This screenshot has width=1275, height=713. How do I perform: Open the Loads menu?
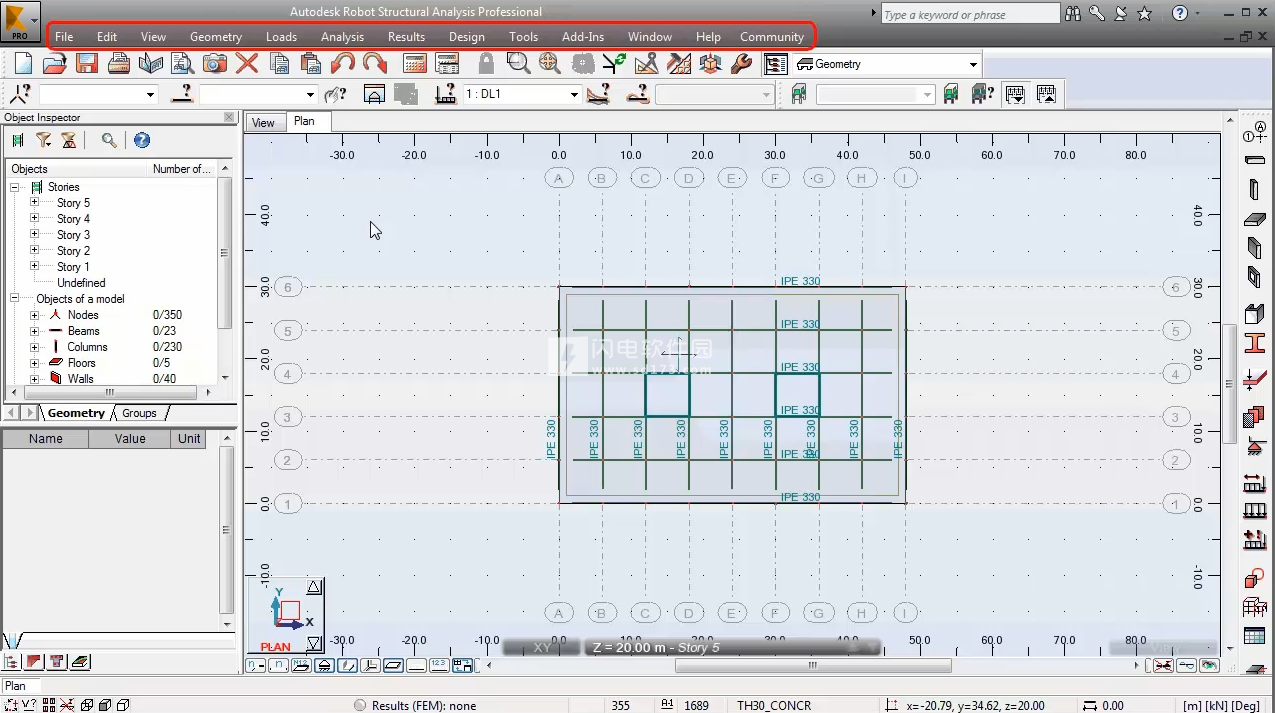tap(281, 36)
